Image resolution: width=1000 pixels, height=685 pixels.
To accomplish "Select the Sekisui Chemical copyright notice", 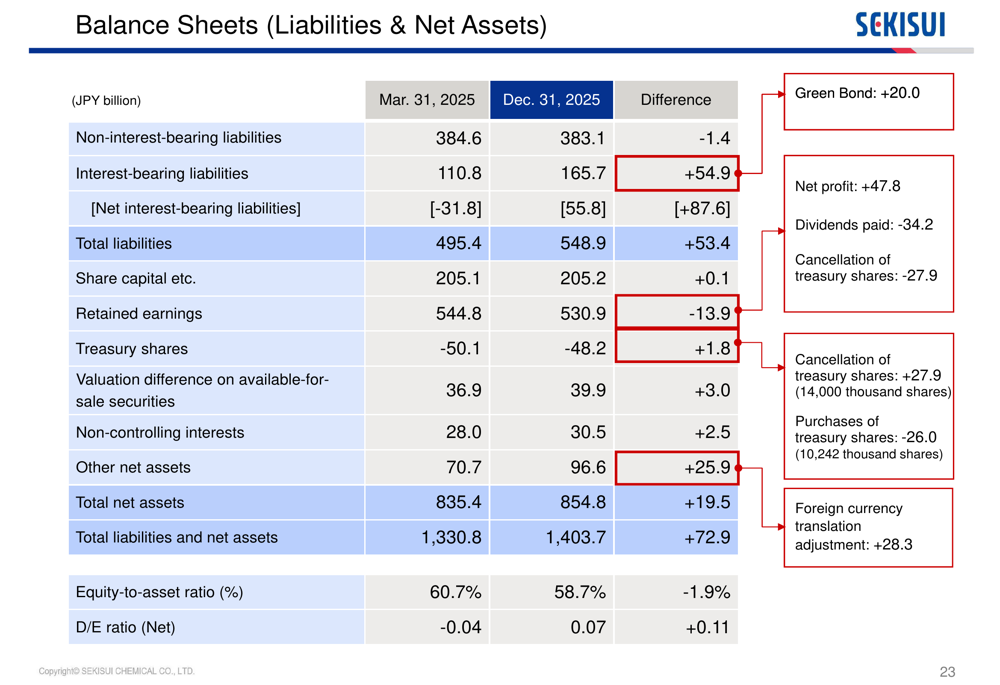I will click(117, 671).
